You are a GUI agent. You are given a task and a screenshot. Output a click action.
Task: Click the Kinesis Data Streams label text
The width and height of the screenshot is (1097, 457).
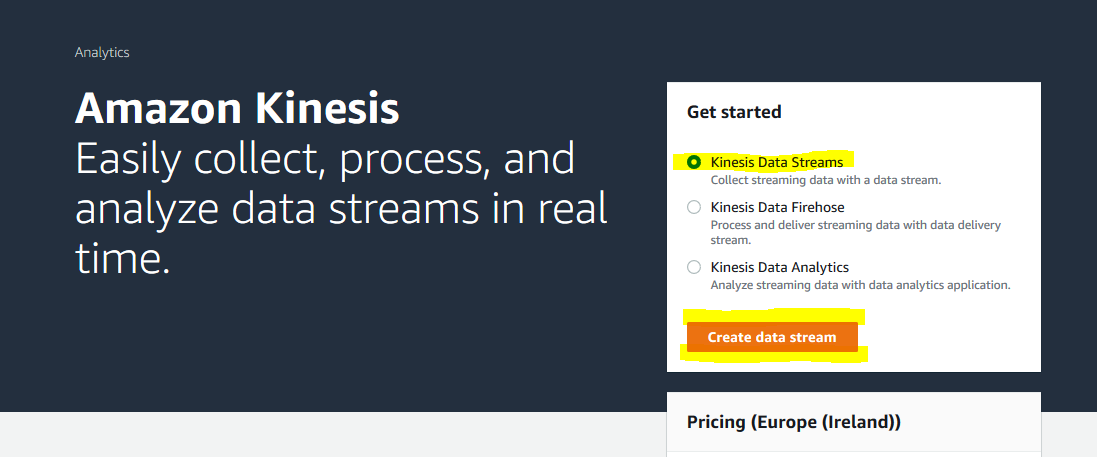point(777,162)
